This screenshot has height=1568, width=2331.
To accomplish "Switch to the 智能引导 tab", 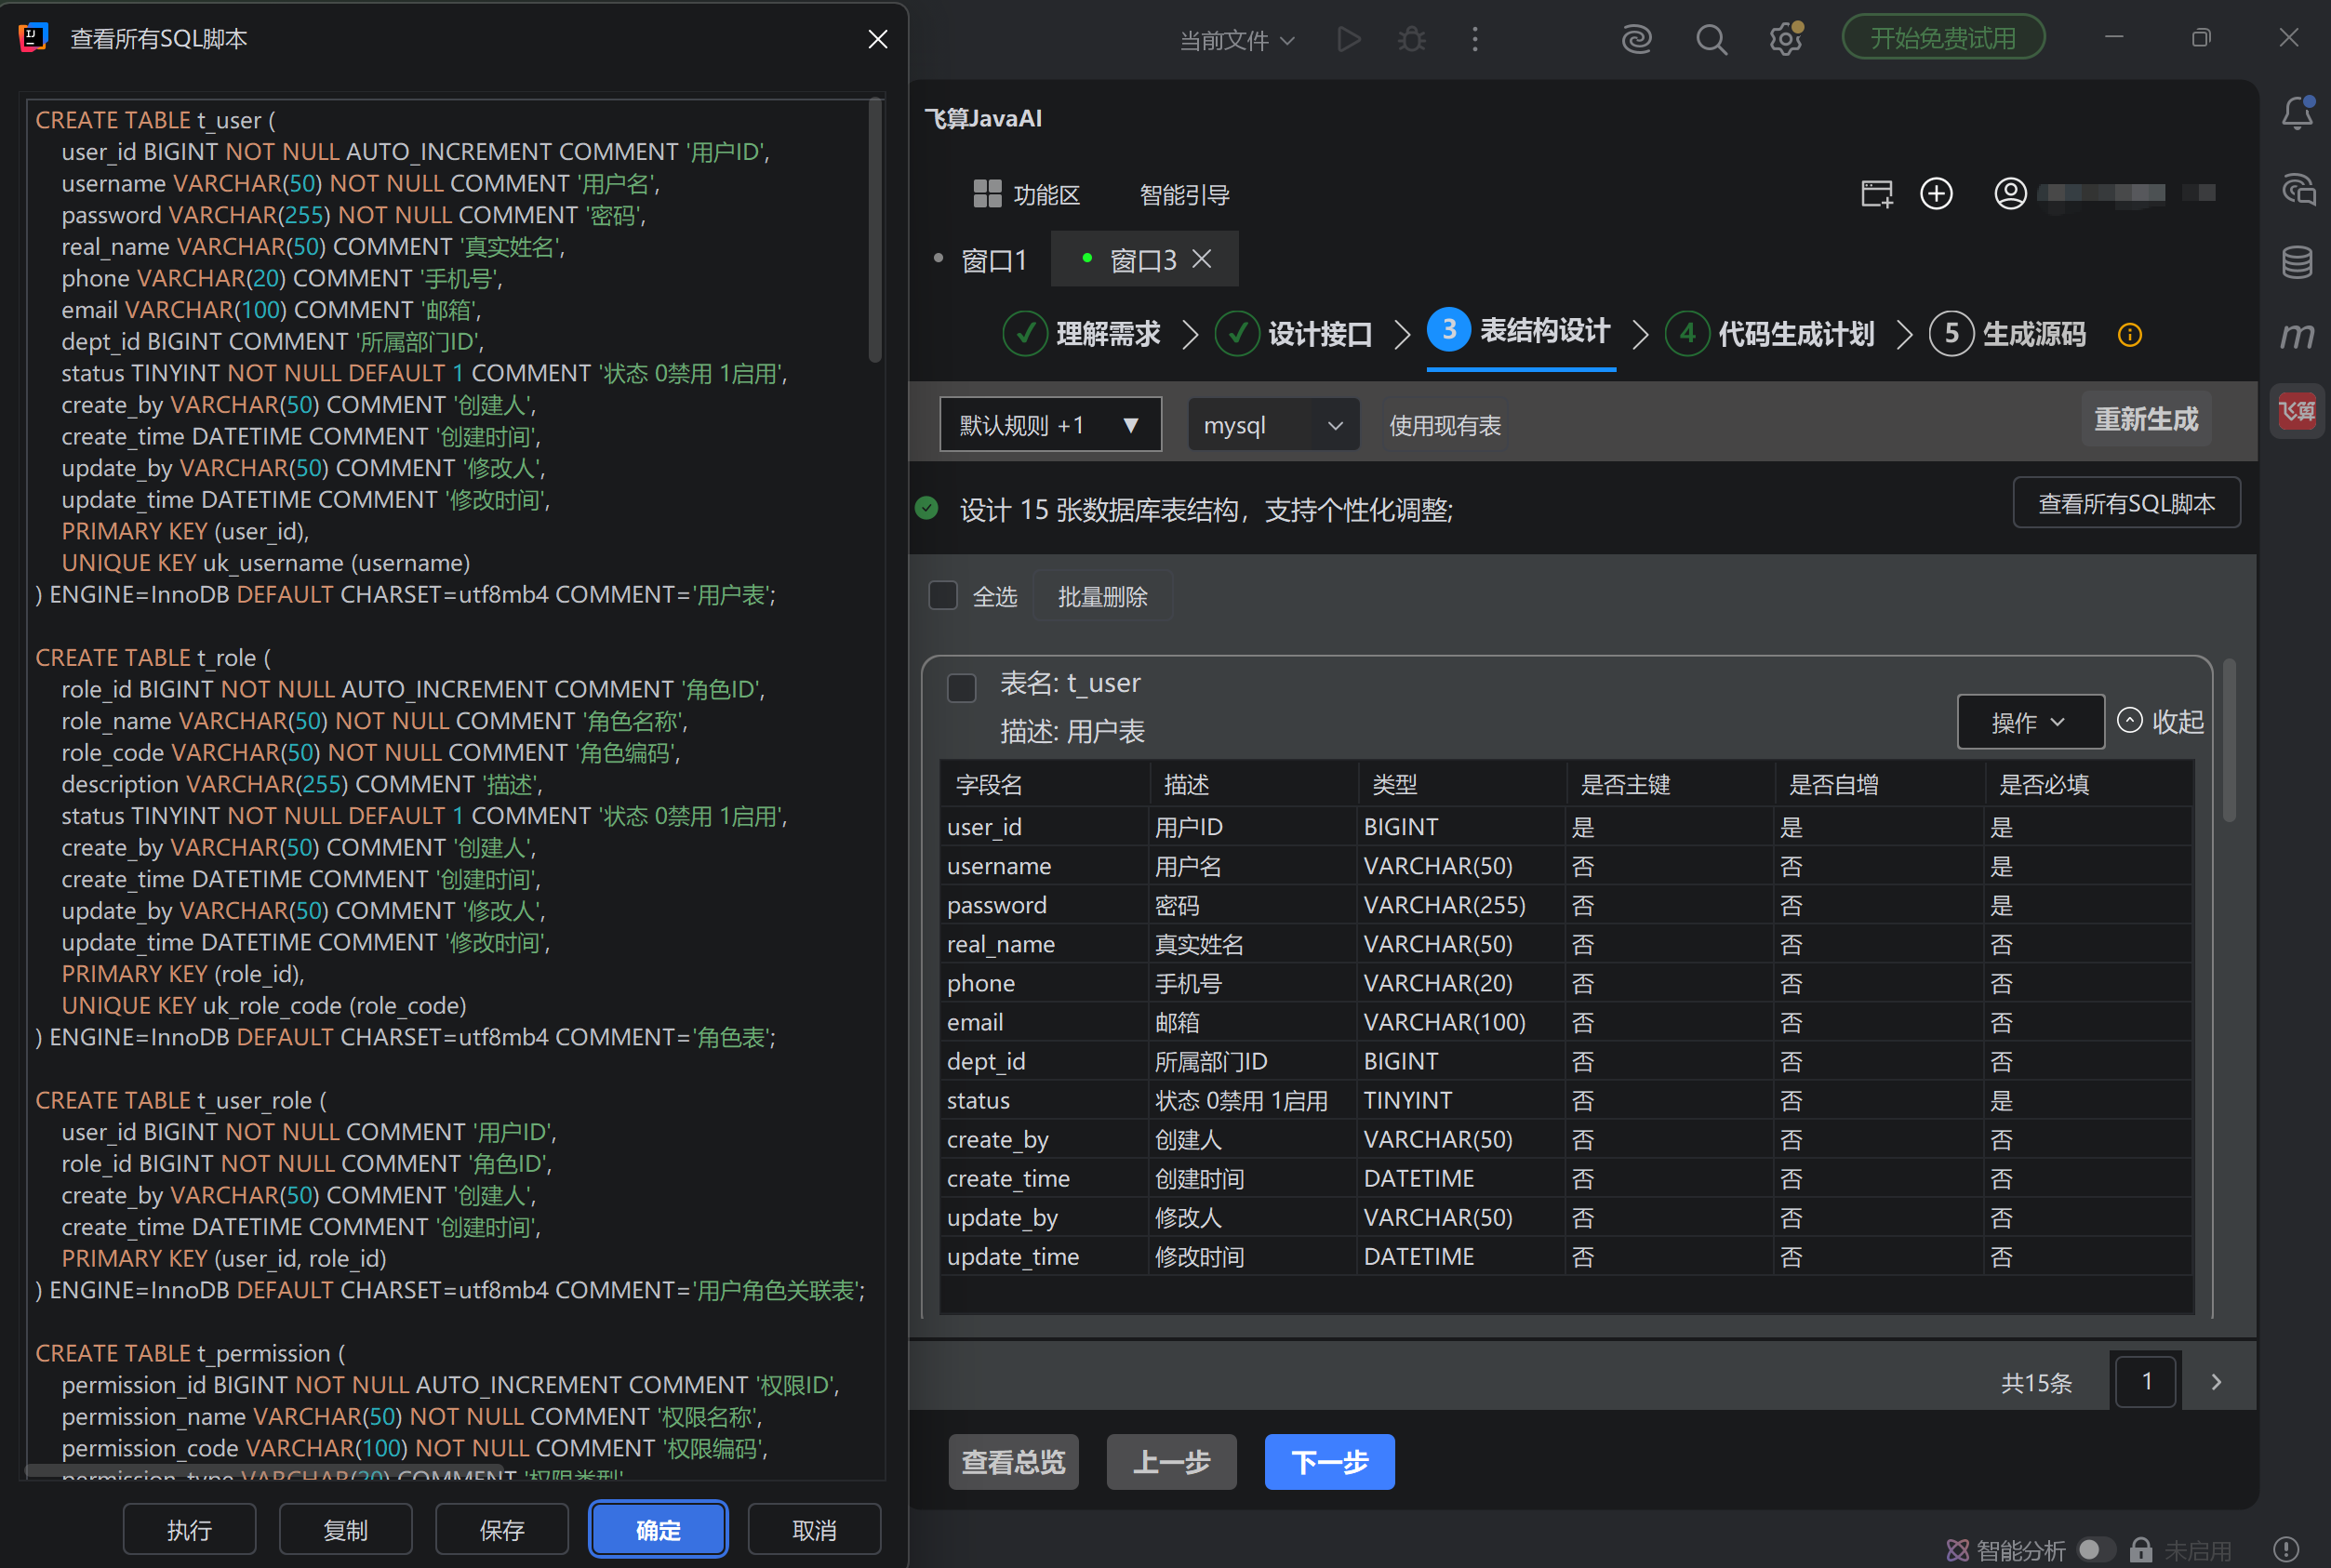I will tap(1184, 194).
